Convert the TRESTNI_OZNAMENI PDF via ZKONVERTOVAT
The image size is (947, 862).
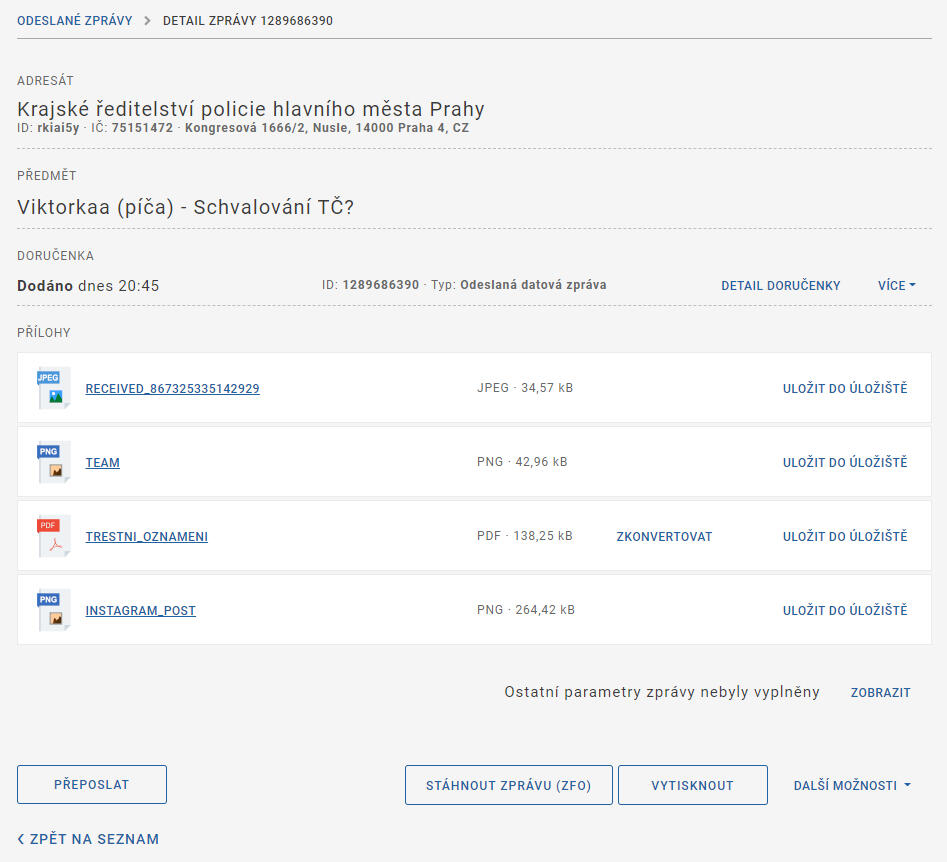pos(664,537)
